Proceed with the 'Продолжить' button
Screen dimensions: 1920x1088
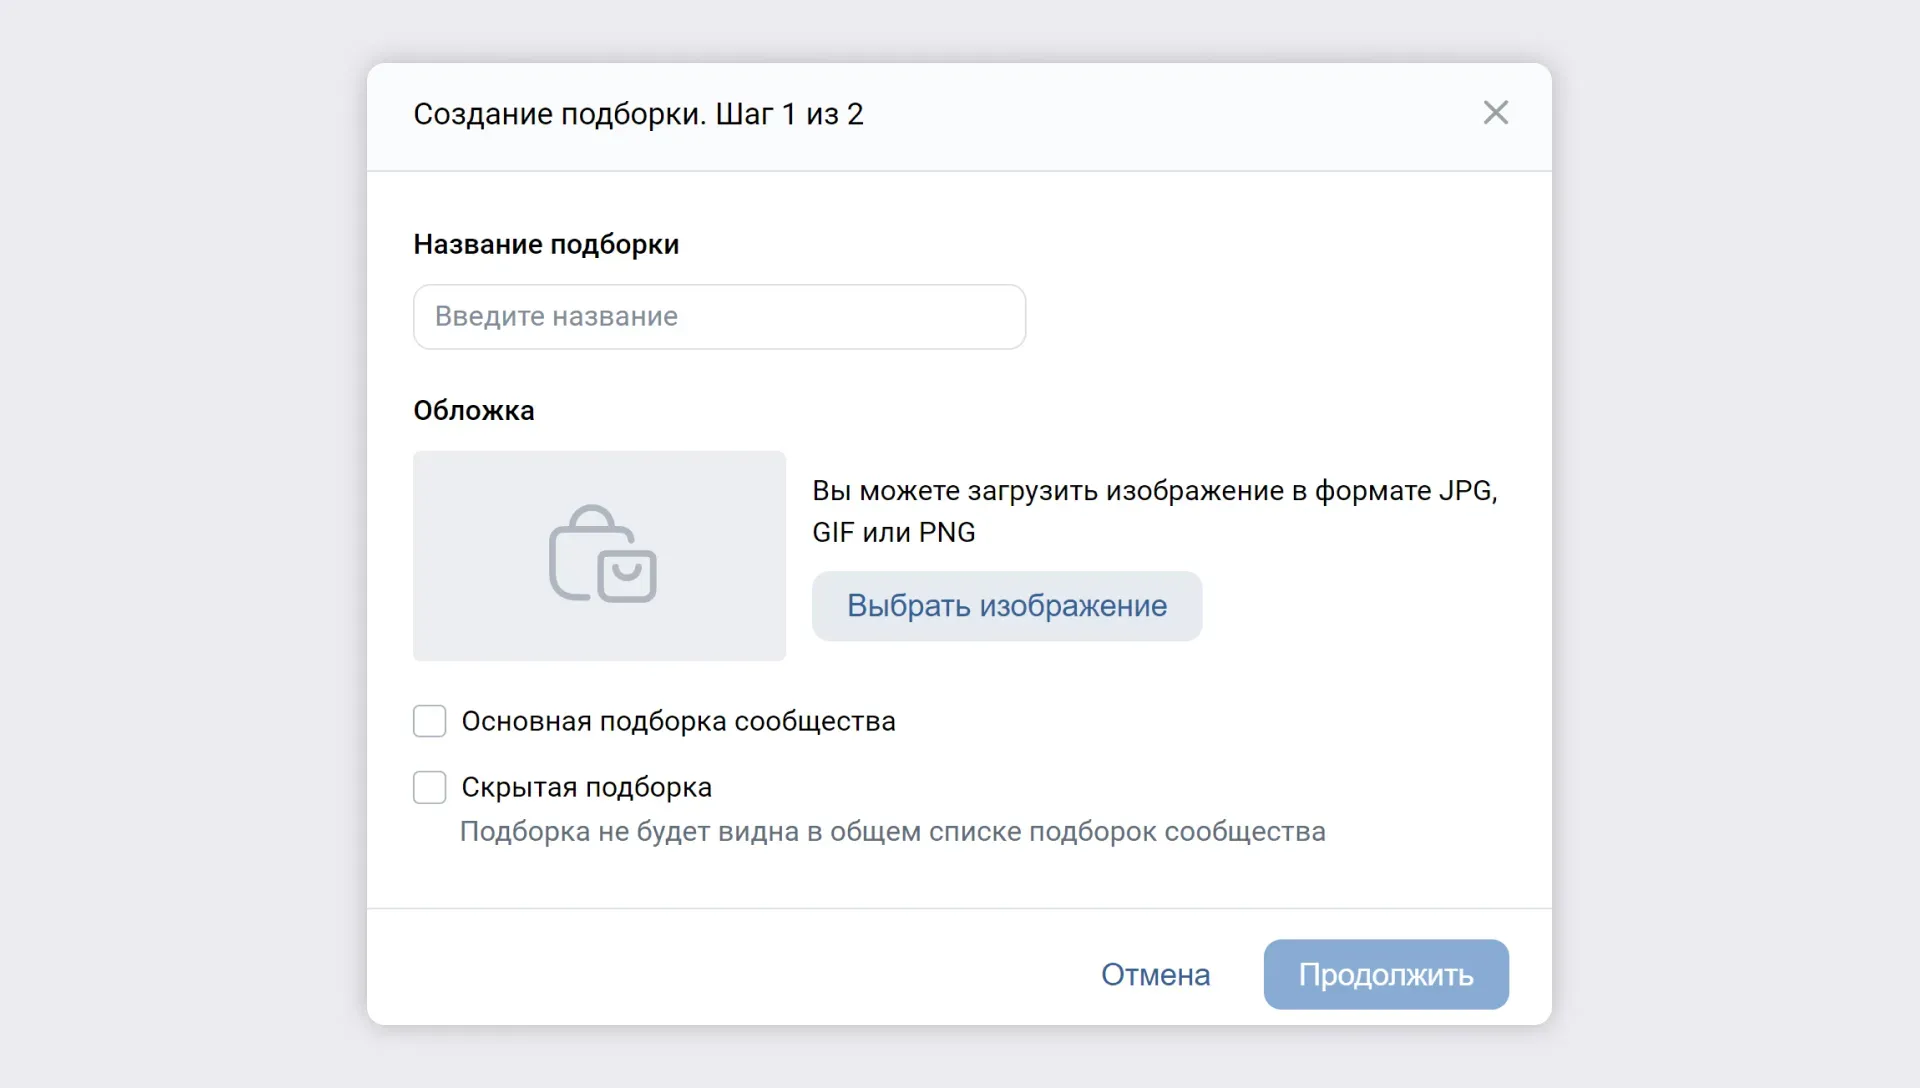click(1385, 974)
